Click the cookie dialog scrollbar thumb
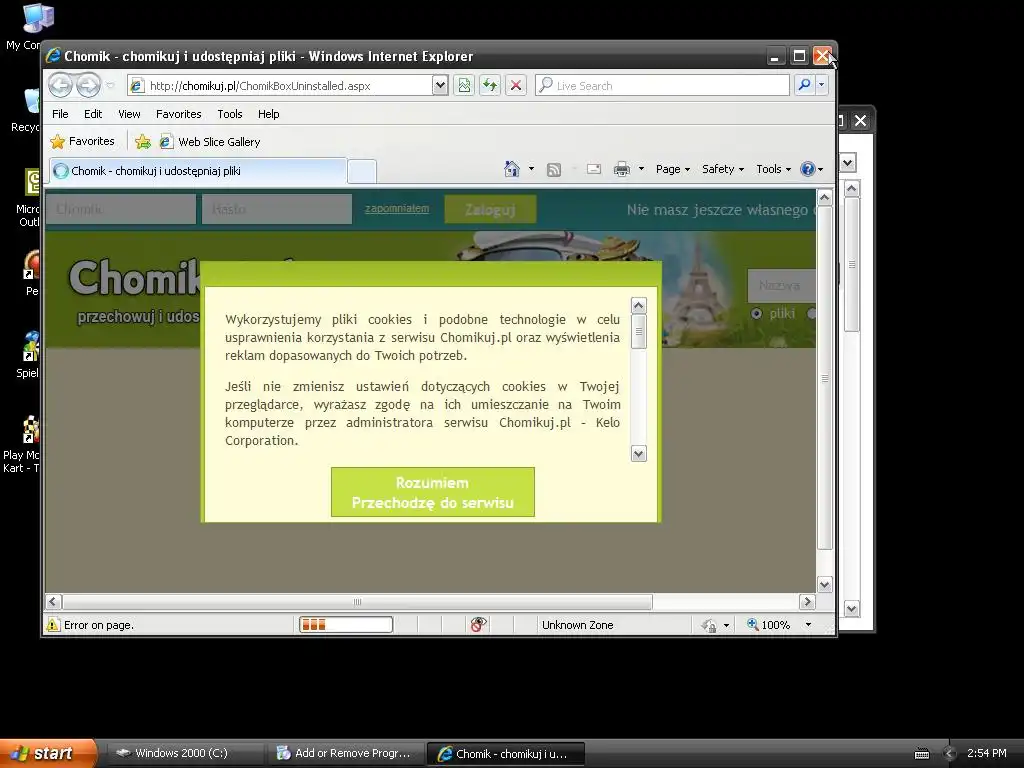This screenshot has height=768, width=1024. click(x=639, y=332)
